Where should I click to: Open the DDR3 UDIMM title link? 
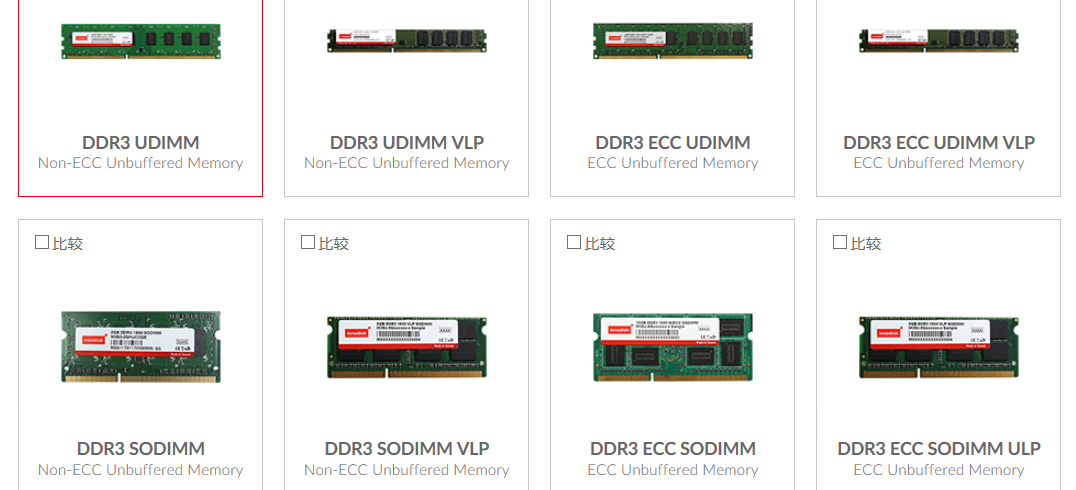point(141,143)
